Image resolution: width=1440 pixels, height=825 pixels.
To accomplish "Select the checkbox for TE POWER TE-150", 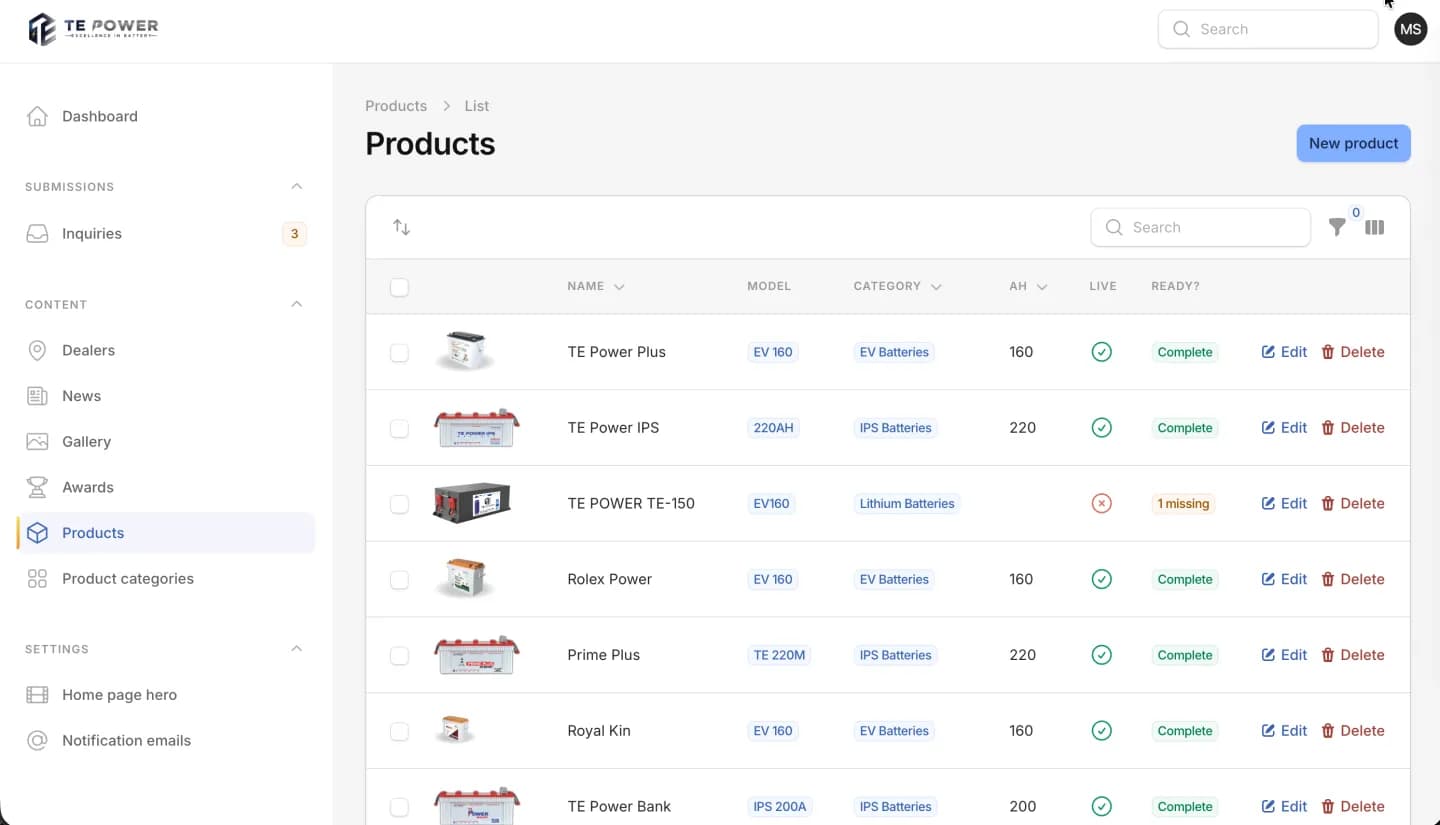I will 399,503.
